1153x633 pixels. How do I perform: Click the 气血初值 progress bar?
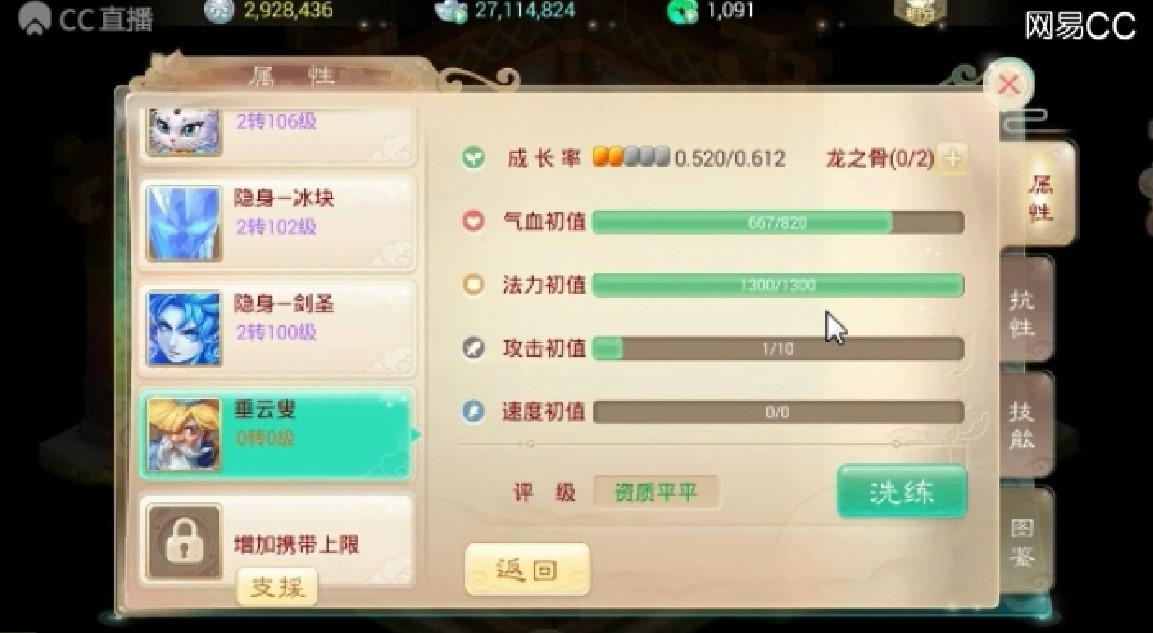coord(778,222)
